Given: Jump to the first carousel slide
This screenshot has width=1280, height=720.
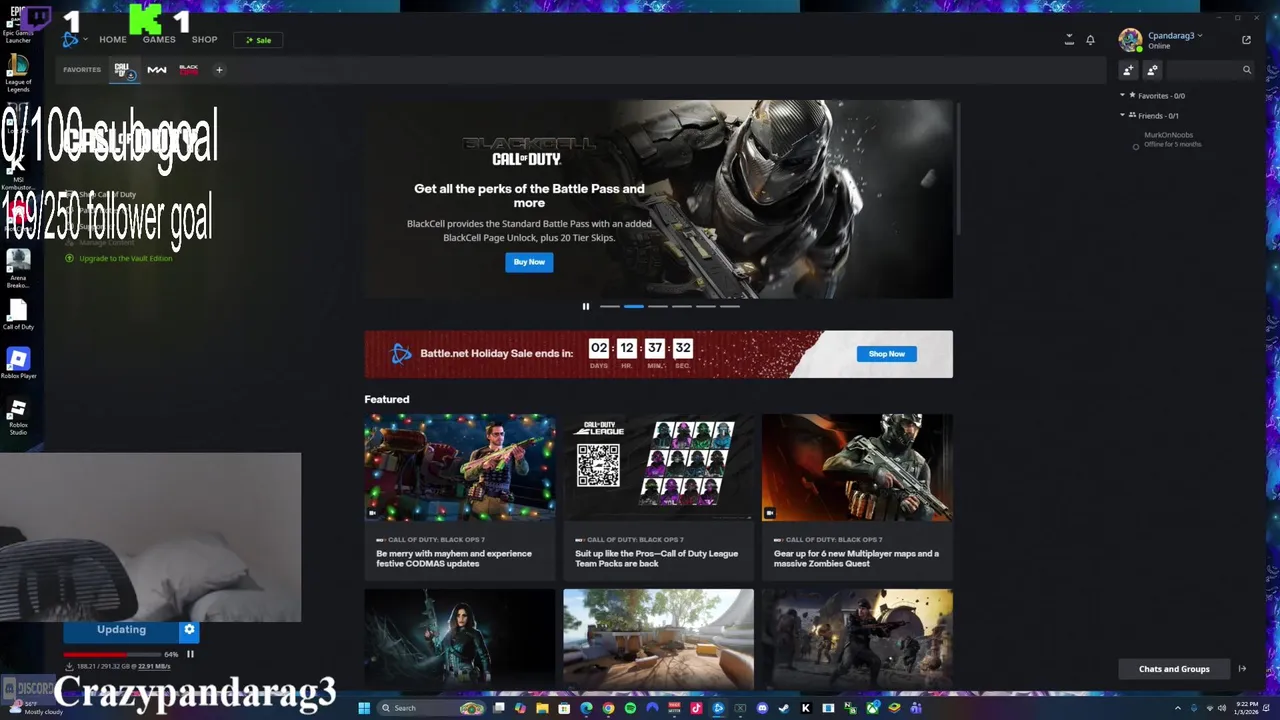Looking at the screenshot, I should 609,306.
